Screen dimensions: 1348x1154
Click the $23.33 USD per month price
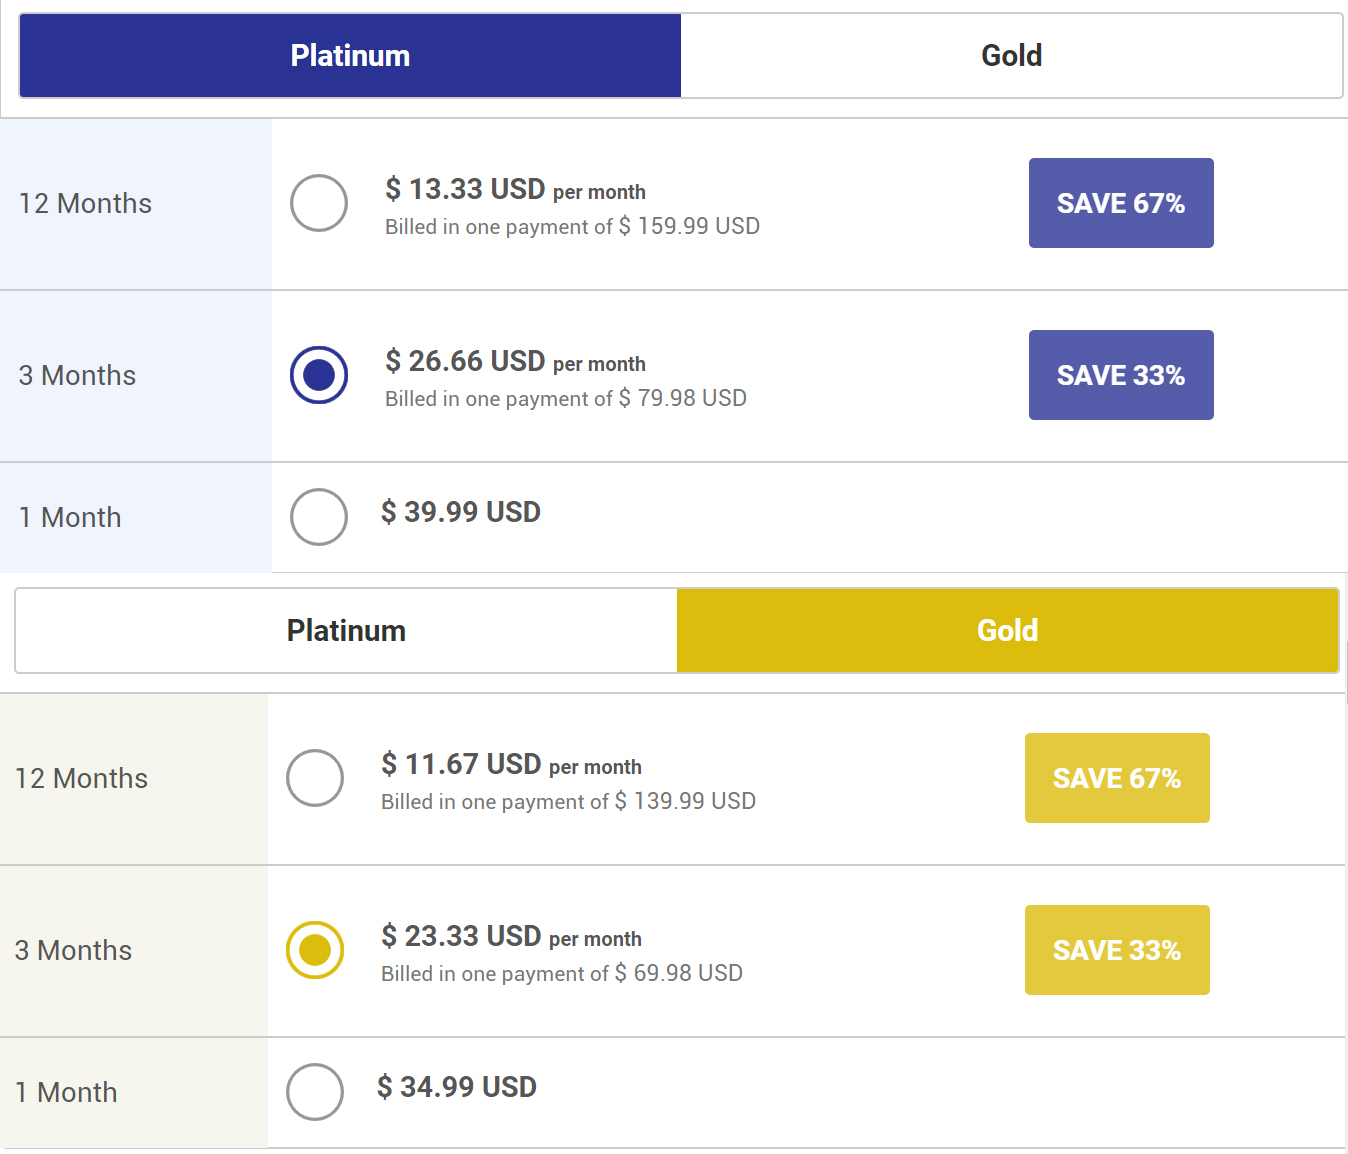(510, 936)
